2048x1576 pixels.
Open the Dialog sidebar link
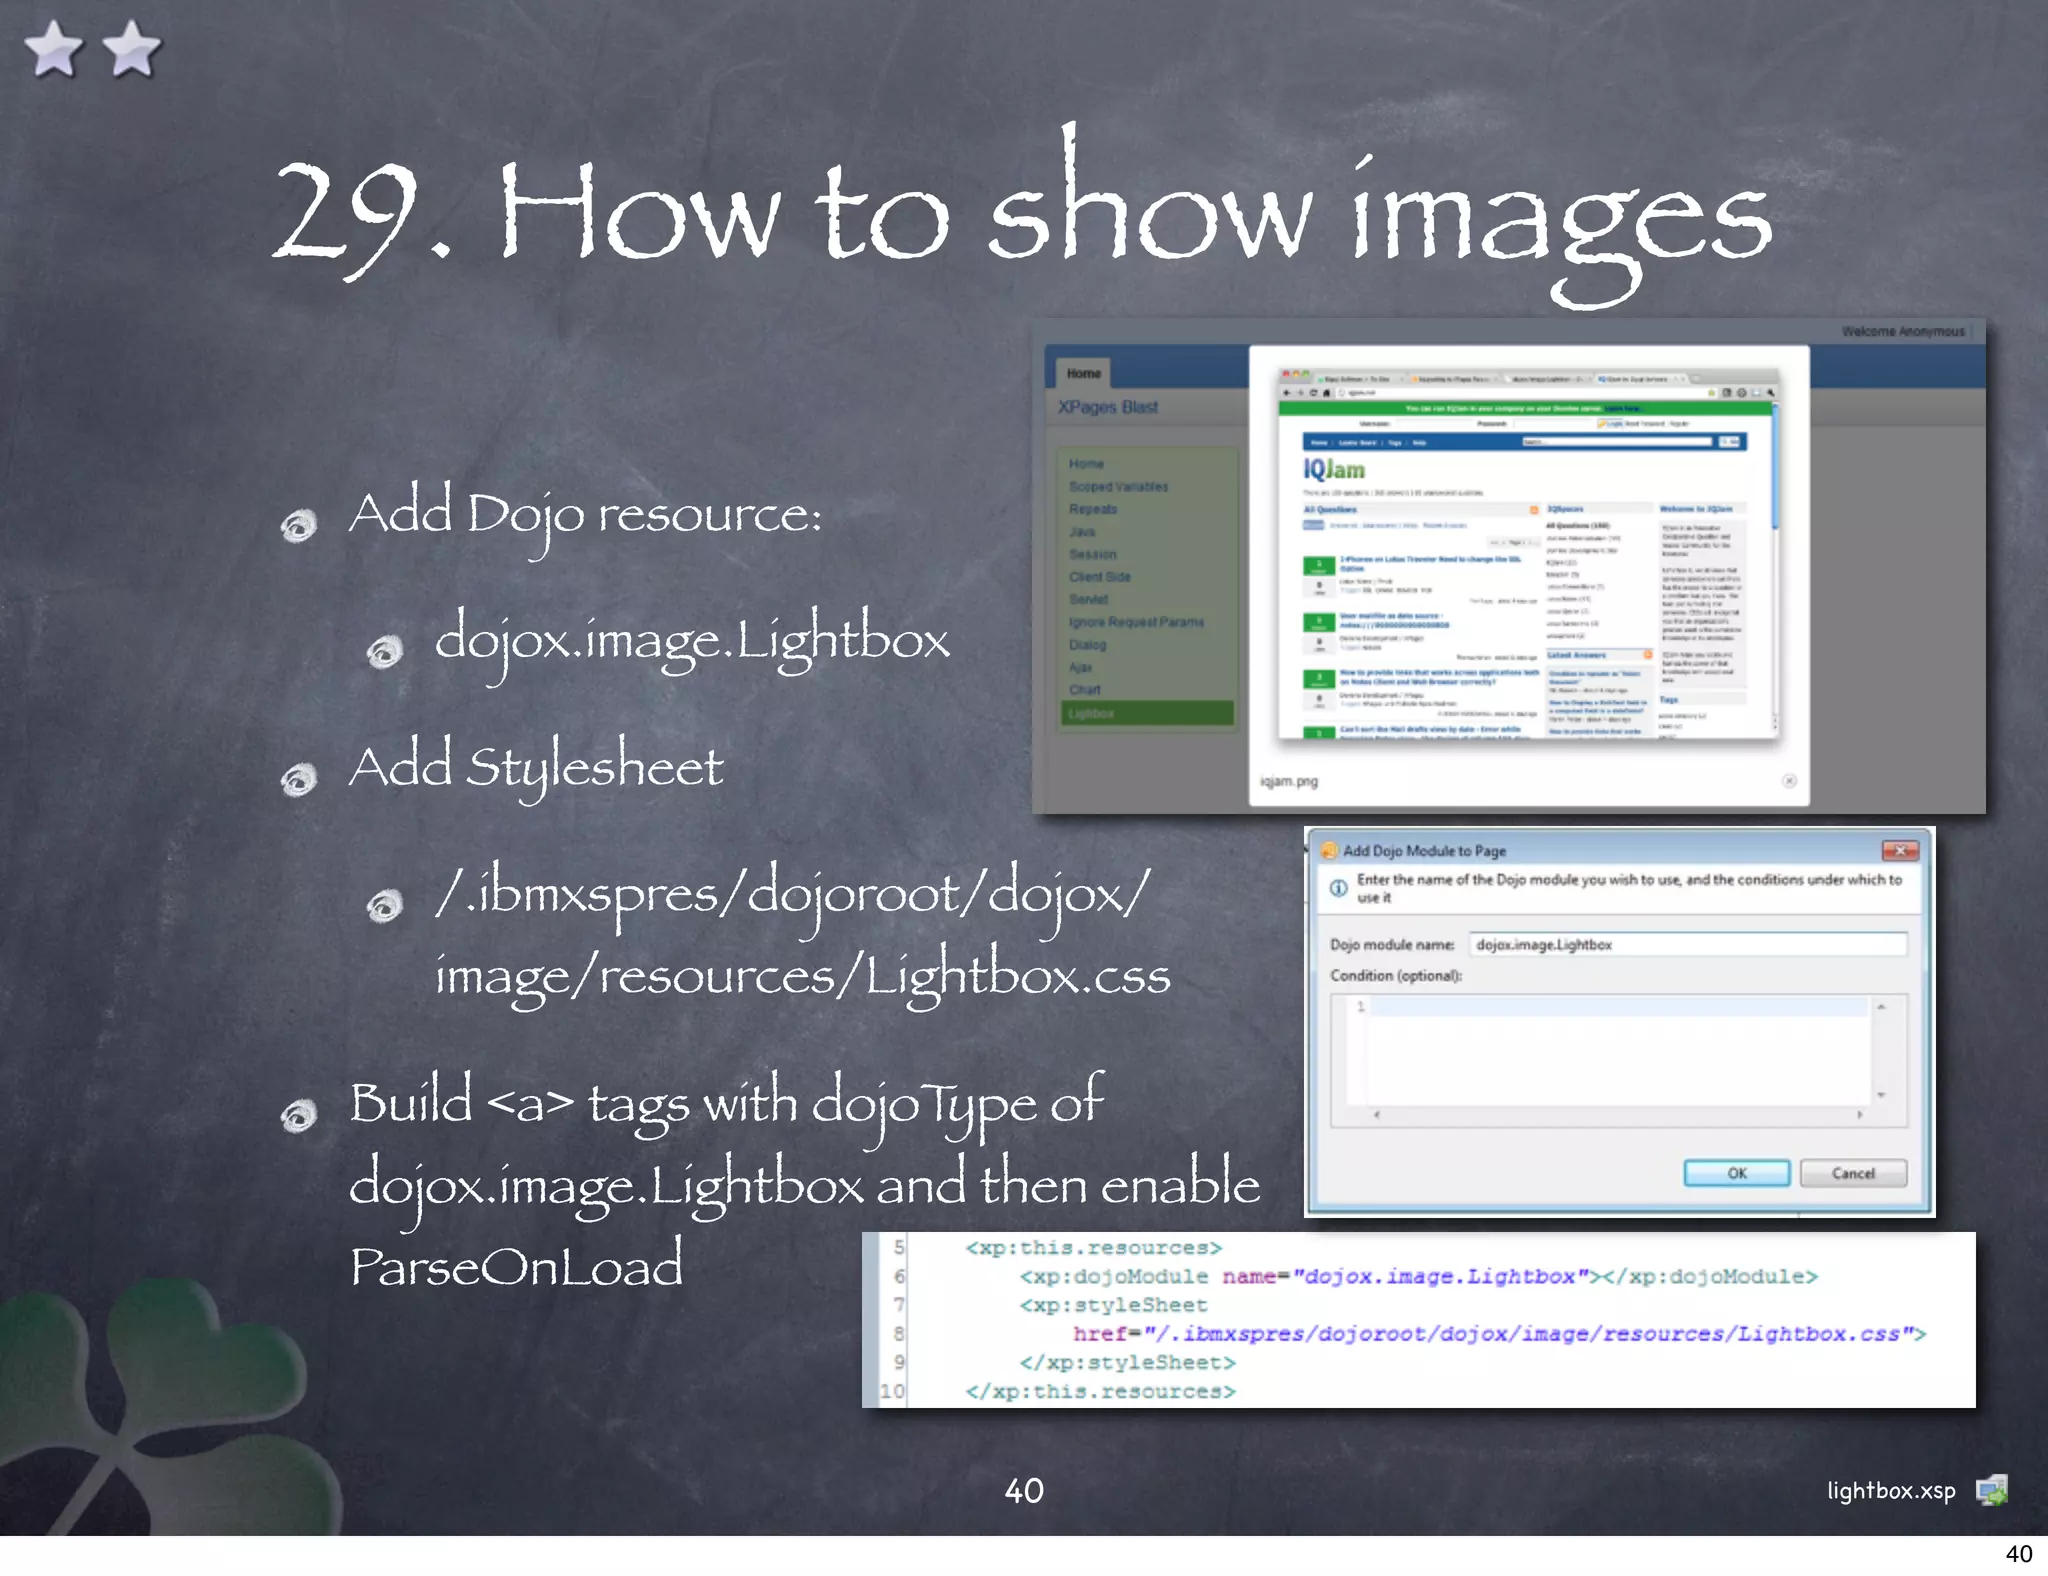click(x=1087, y=645)
